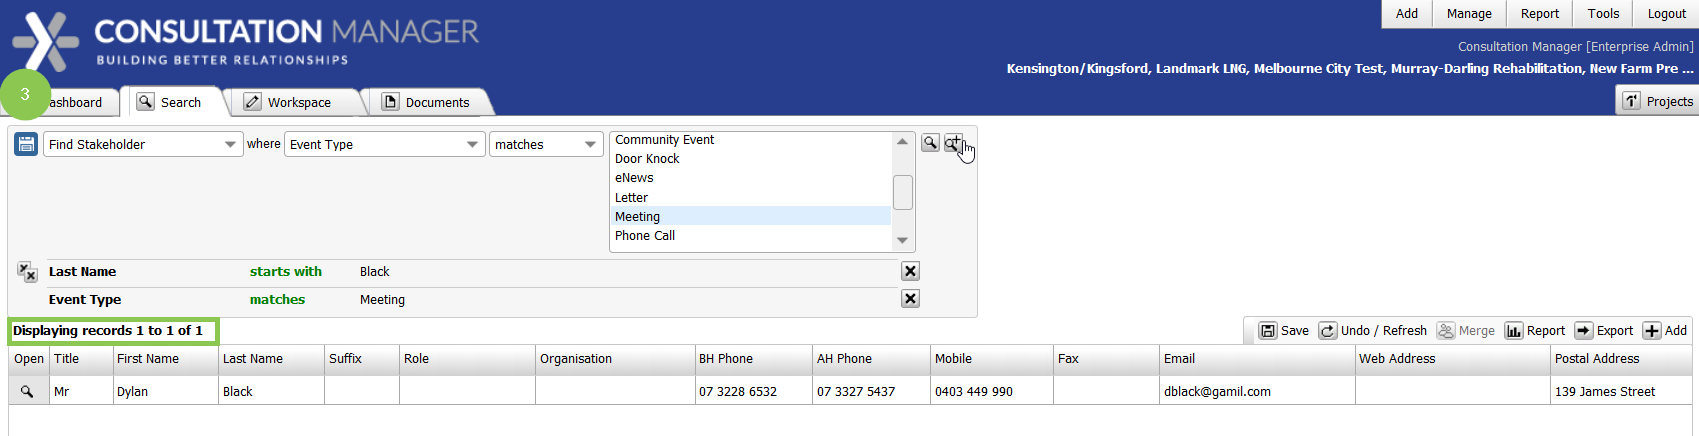Remove the Last Name criterion
1699x436 pixels.
click(910, 271)
